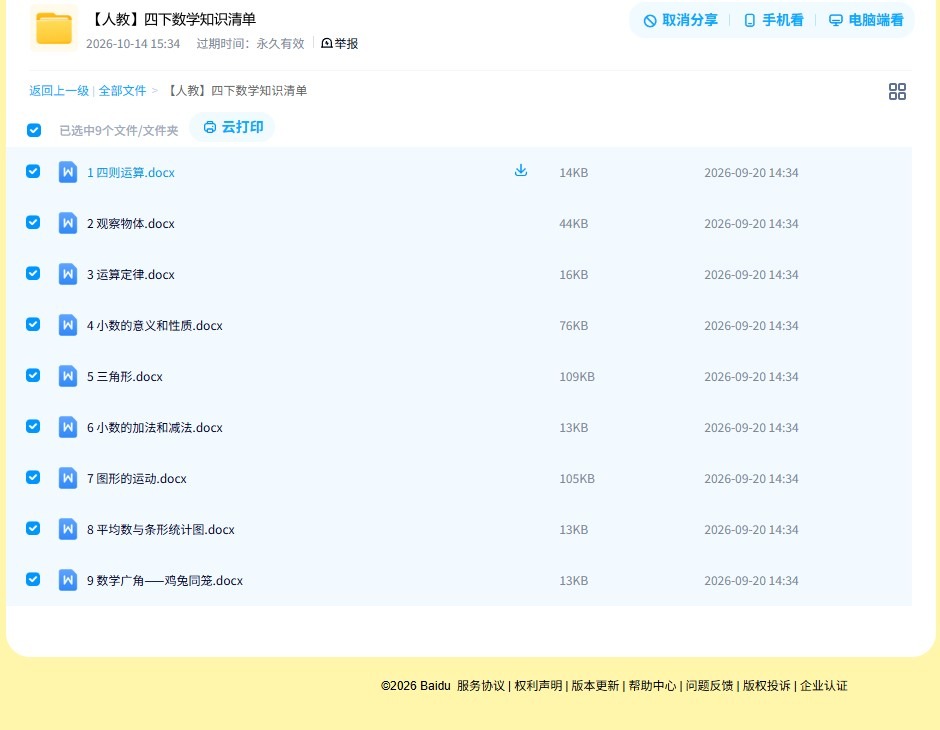940x730 pixels.
Task: Open the 版本更新 footer link
Action: [595, 686]
